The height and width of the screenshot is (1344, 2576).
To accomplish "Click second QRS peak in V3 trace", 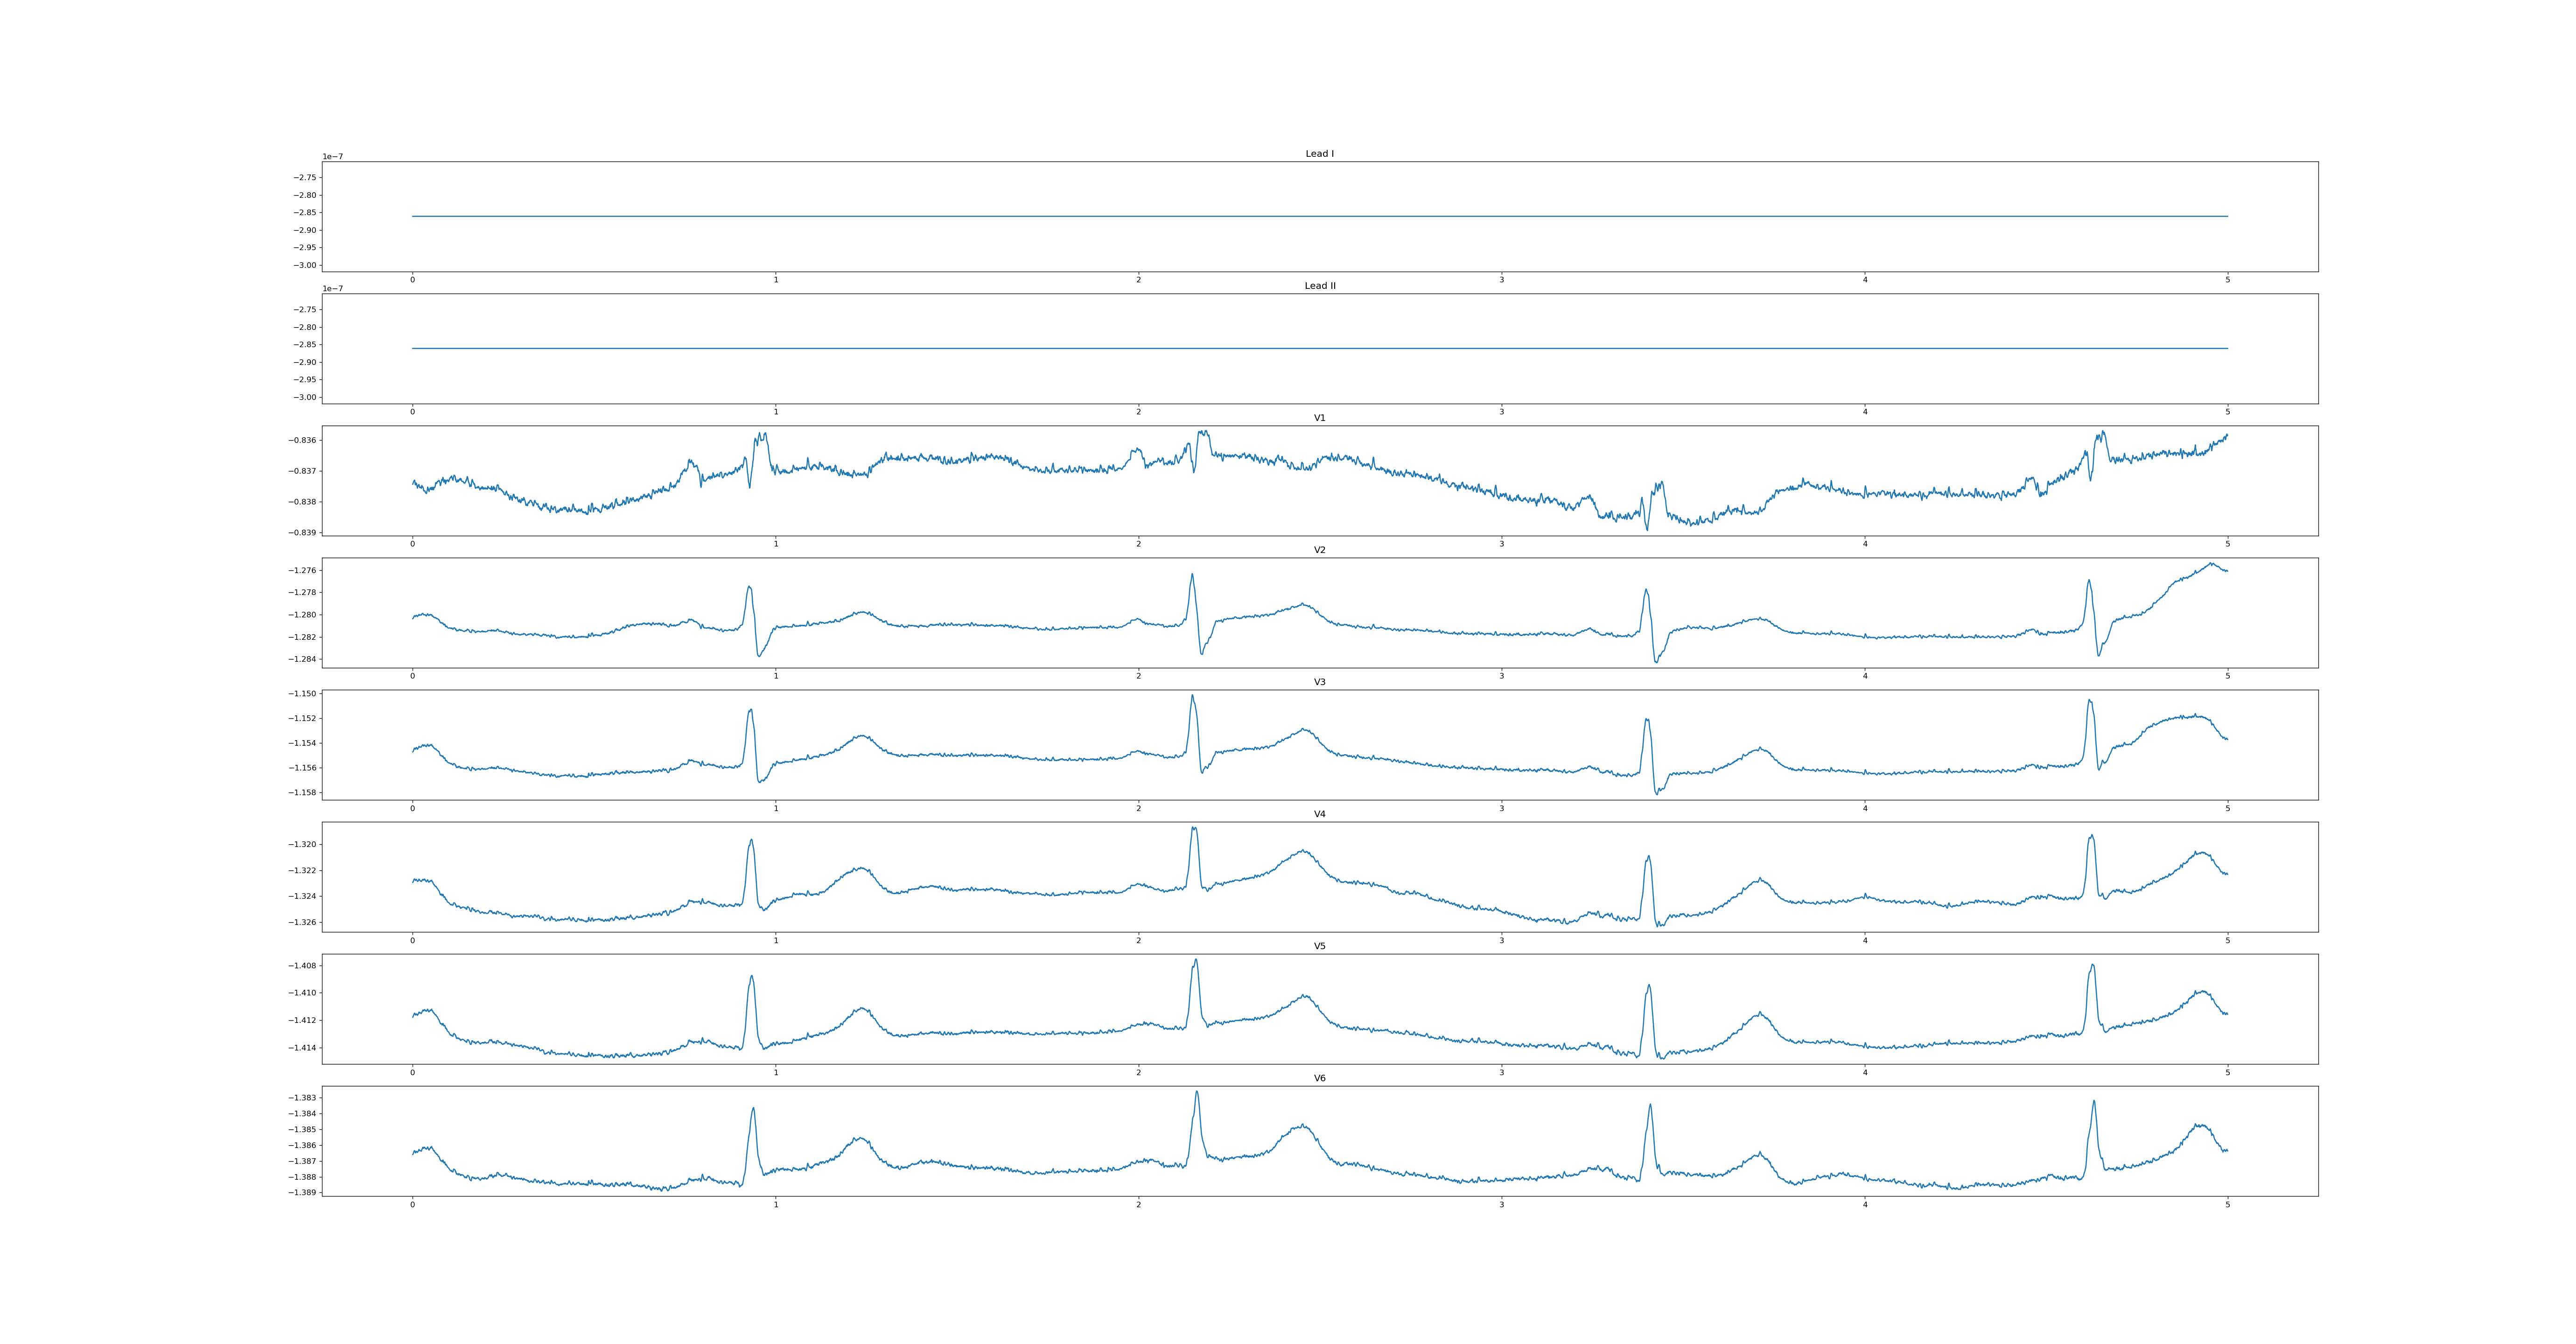I will [x=1192, y=696].
